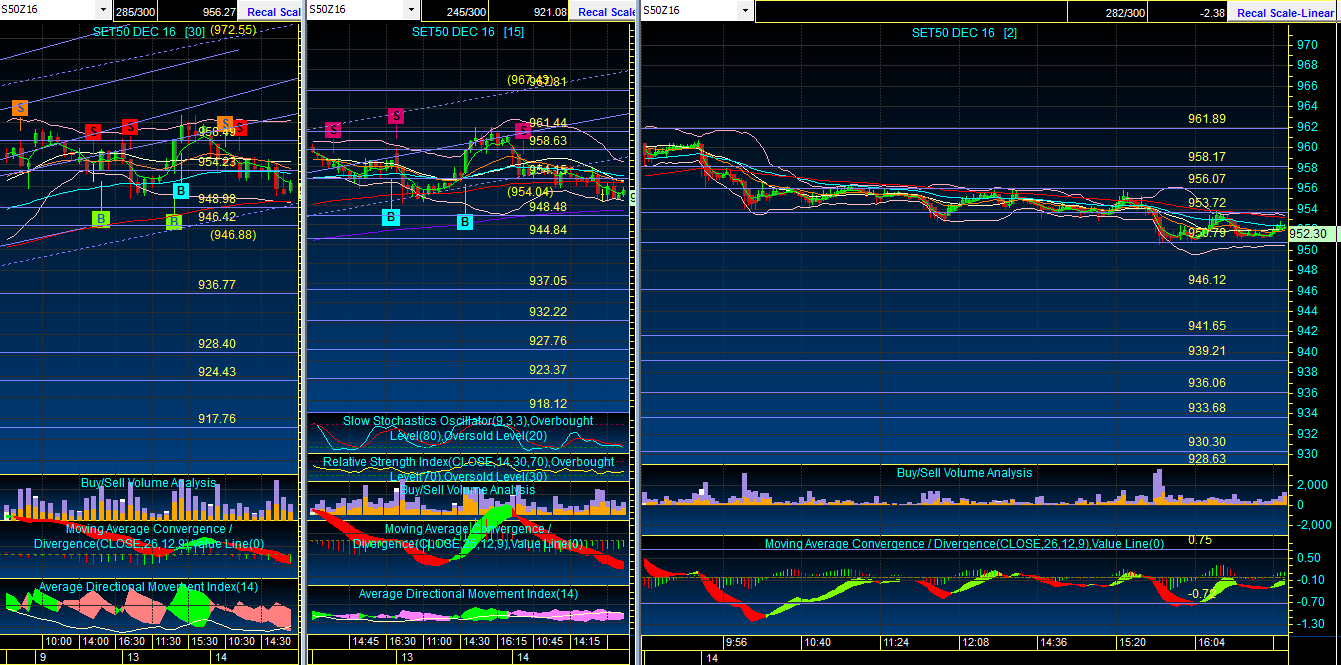Screen dimensions: 1341x665
Task: Click the Slow Stochastics Oscillator indicator title
Action: (468, 428)
